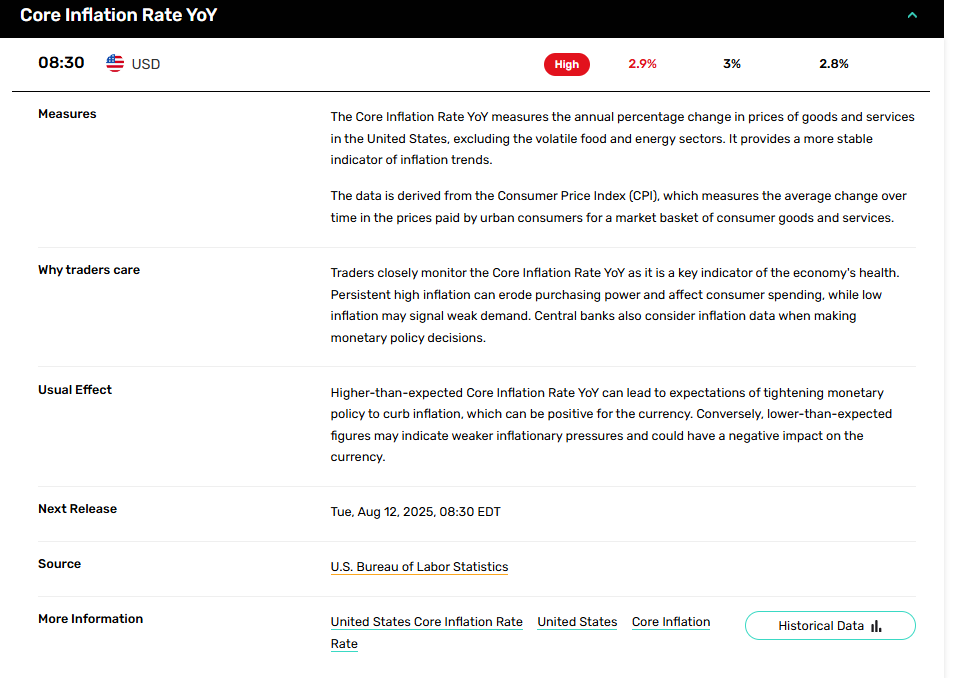Open United States Core Inflation Rate link

[427, 622]
